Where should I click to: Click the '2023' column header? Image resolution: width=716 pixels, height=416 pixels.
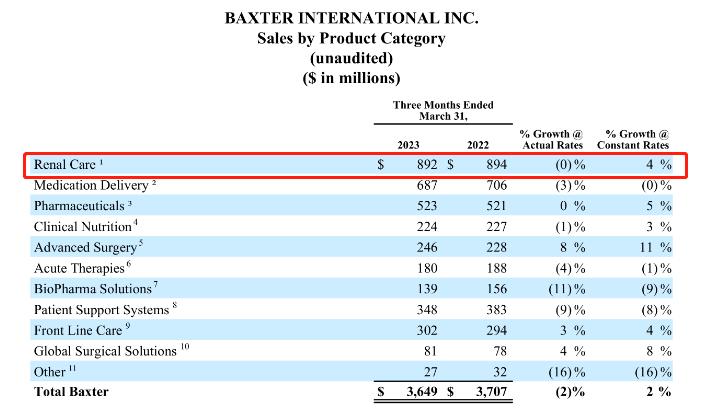coord(408,145)
